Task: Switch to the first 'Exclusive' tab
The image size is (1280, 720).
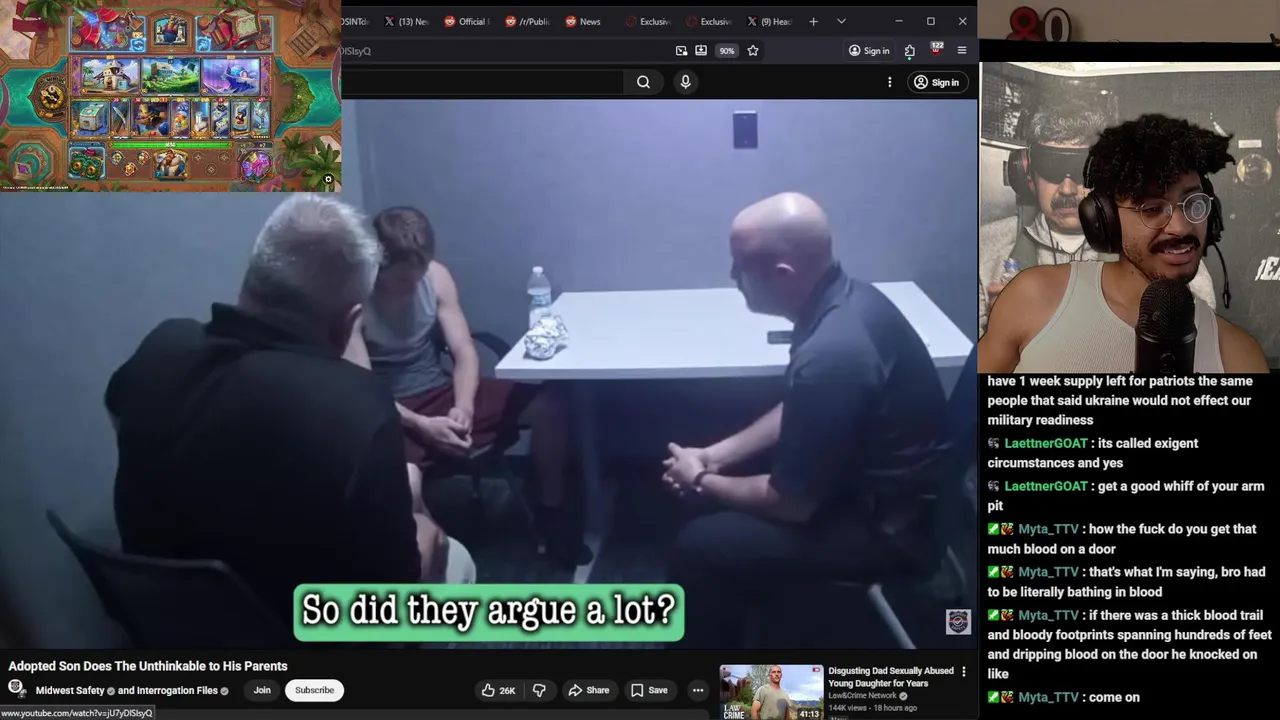Action: pyautogui.click(x=647, y=21)
